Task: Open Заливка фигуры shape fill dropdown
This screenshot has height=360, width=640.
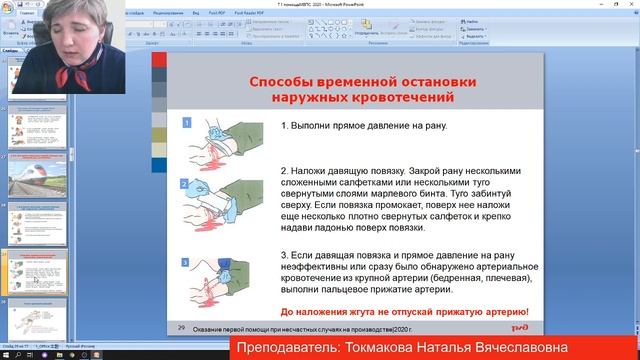Action: 428,21
